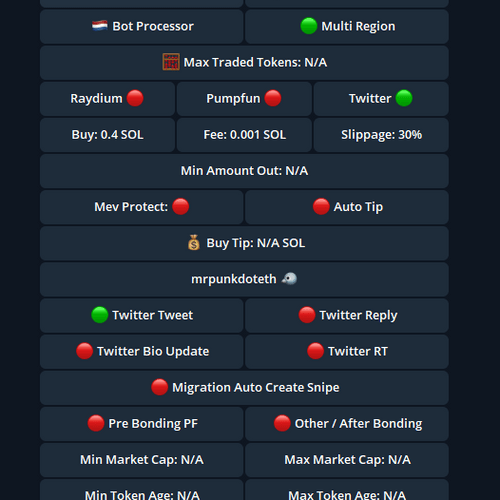500x500 pixels.
Task: Set the Buy: 0.4 SOL amount
Action: 107,135
